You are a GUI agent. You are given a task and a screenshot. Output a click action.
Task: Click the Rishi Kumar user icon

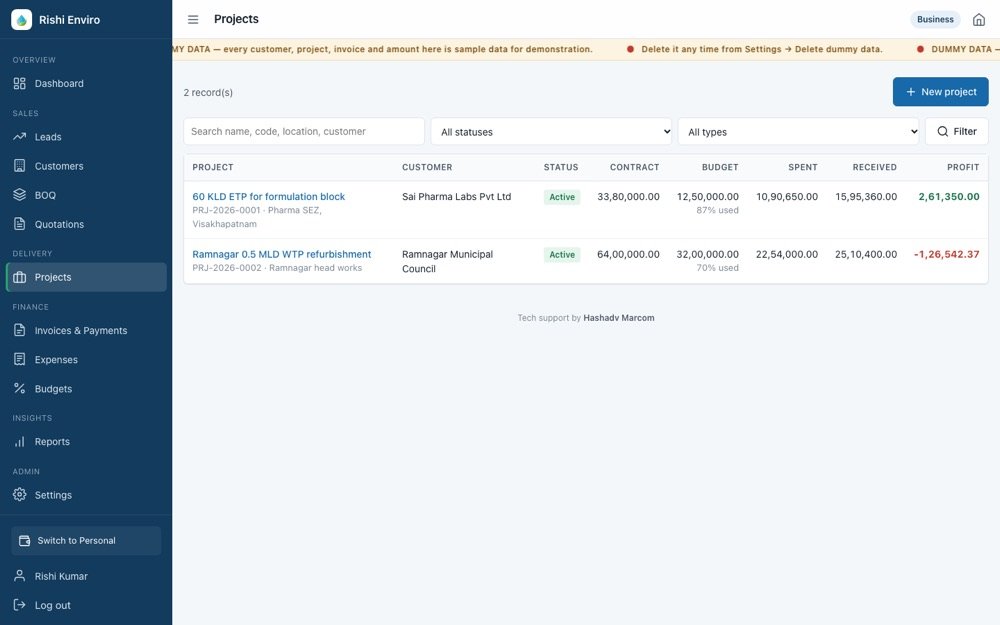[20, 576]
